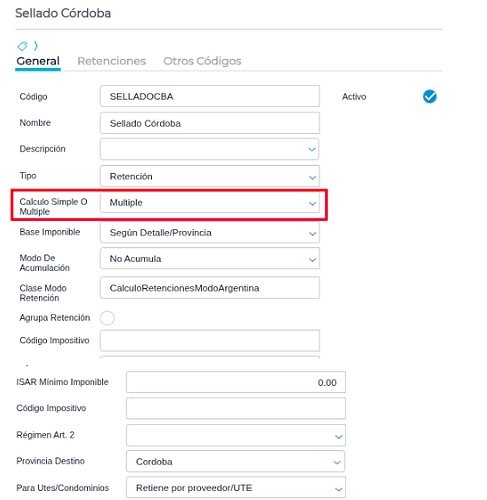Open Modo De Acumulación dropdown

tap(210, 259)
